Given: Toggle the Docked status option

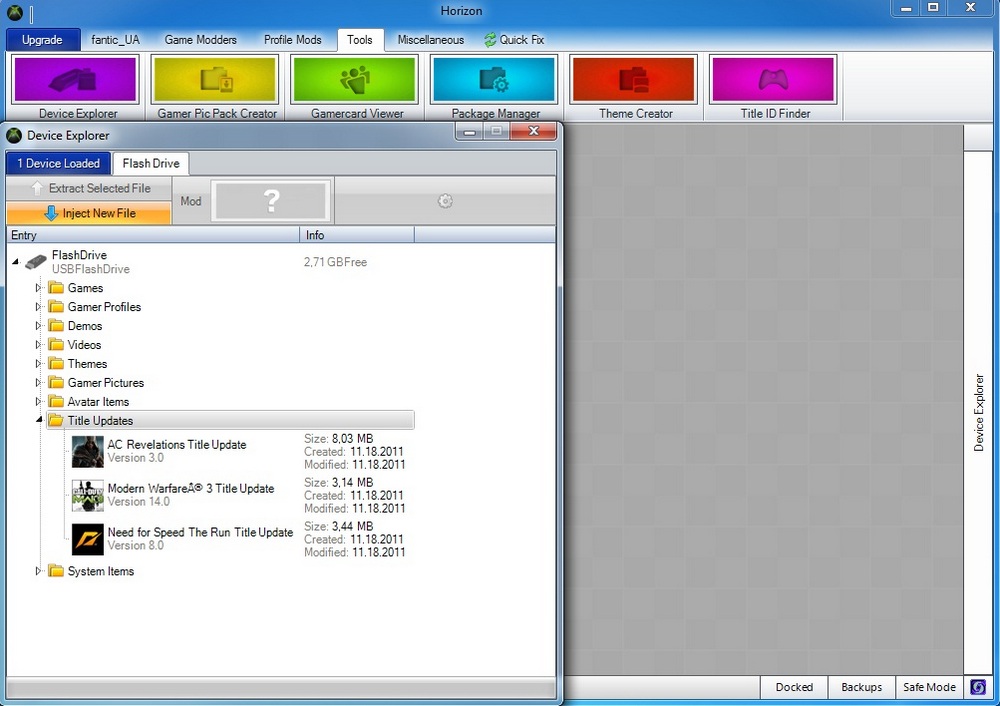Looking at the screenshot, I should pyautogui.click(x=794, y=687).
